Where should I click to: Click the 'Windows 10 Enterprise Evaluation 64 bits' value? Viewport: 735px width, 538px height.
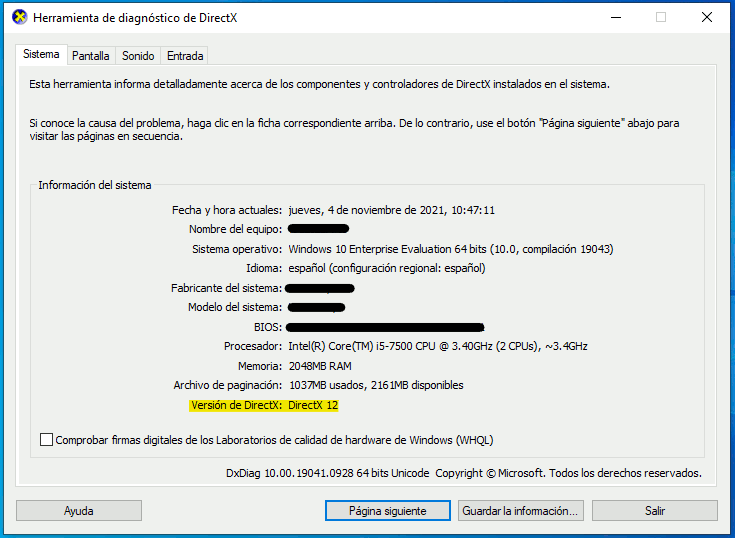coord(387,249)
